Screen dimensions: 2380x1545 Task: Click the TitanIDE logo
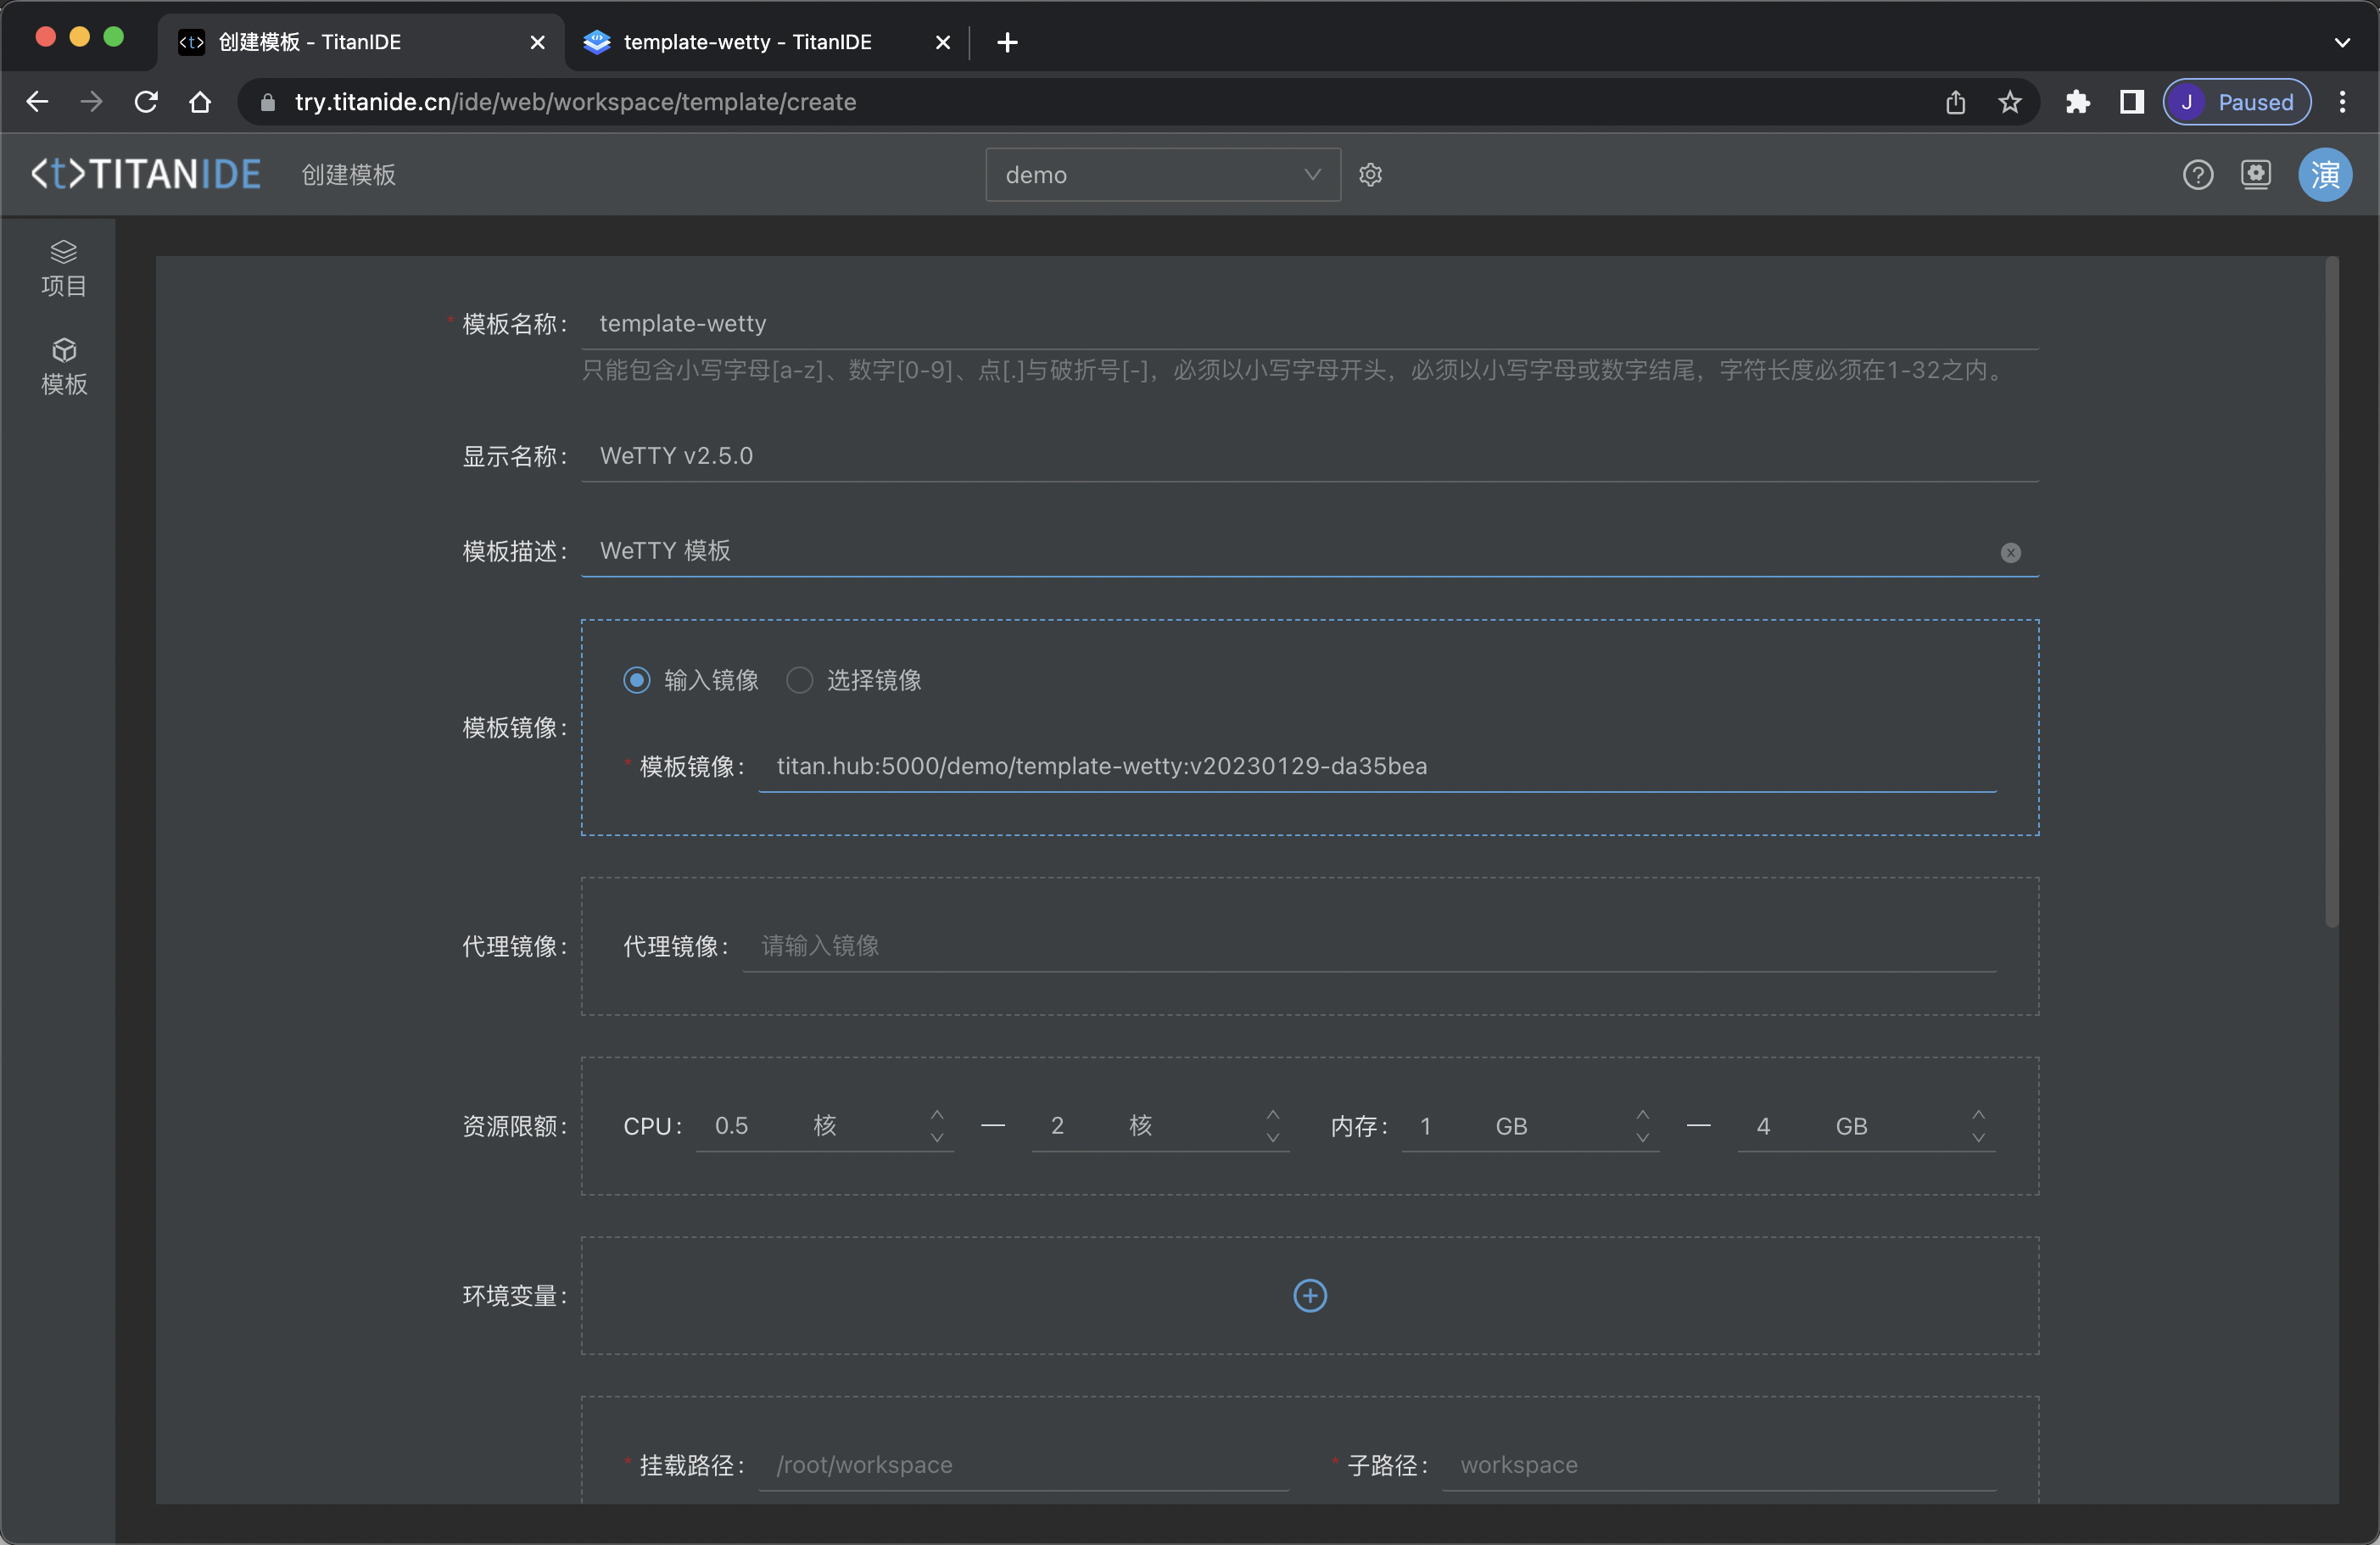(x=146, y=175)
